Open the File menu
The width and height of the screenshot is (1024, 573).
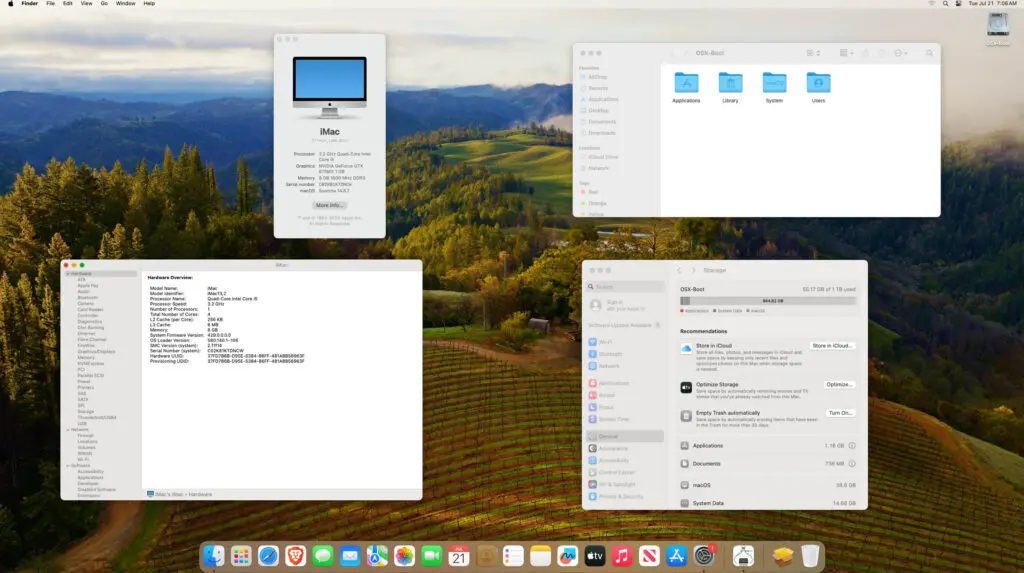(50, 4)
